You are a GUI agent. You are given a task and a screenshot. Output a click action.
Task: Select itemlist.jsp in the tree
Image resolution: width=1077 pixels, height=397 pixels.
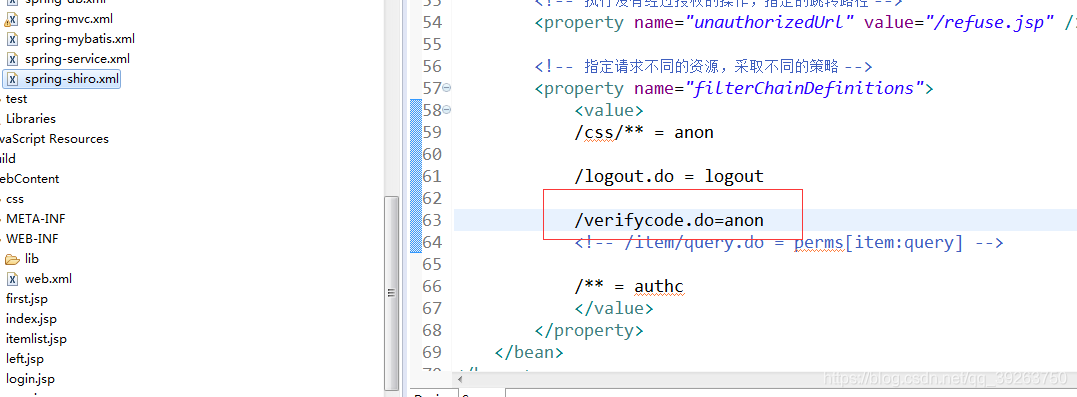(36, 339)
